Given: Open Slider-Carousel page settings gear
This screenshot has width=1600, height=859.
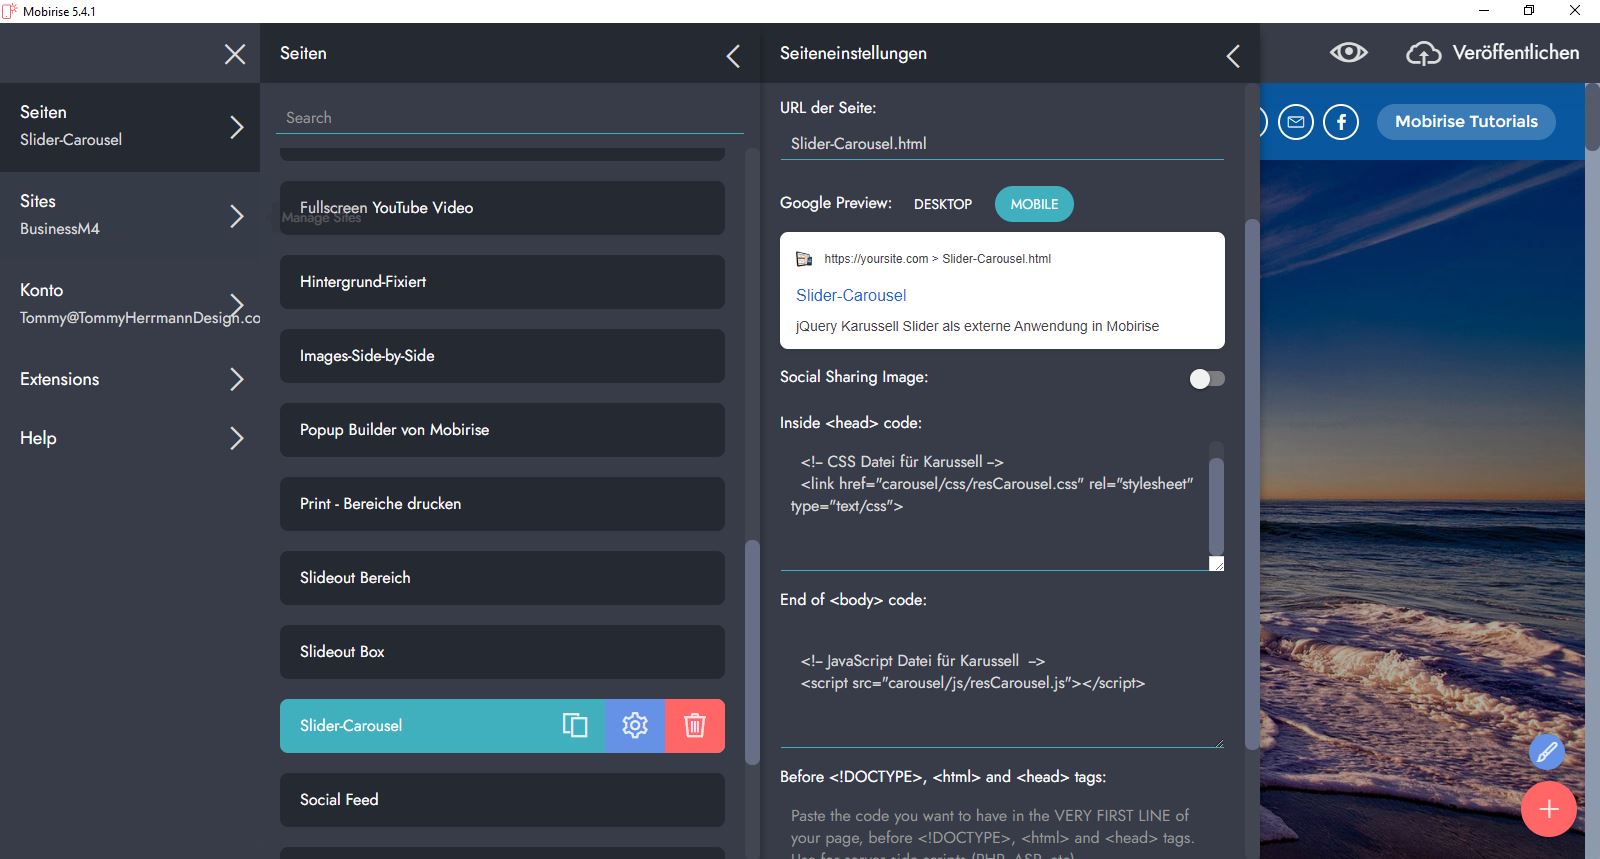Looking at the screenshot, I should coord(635,725).
